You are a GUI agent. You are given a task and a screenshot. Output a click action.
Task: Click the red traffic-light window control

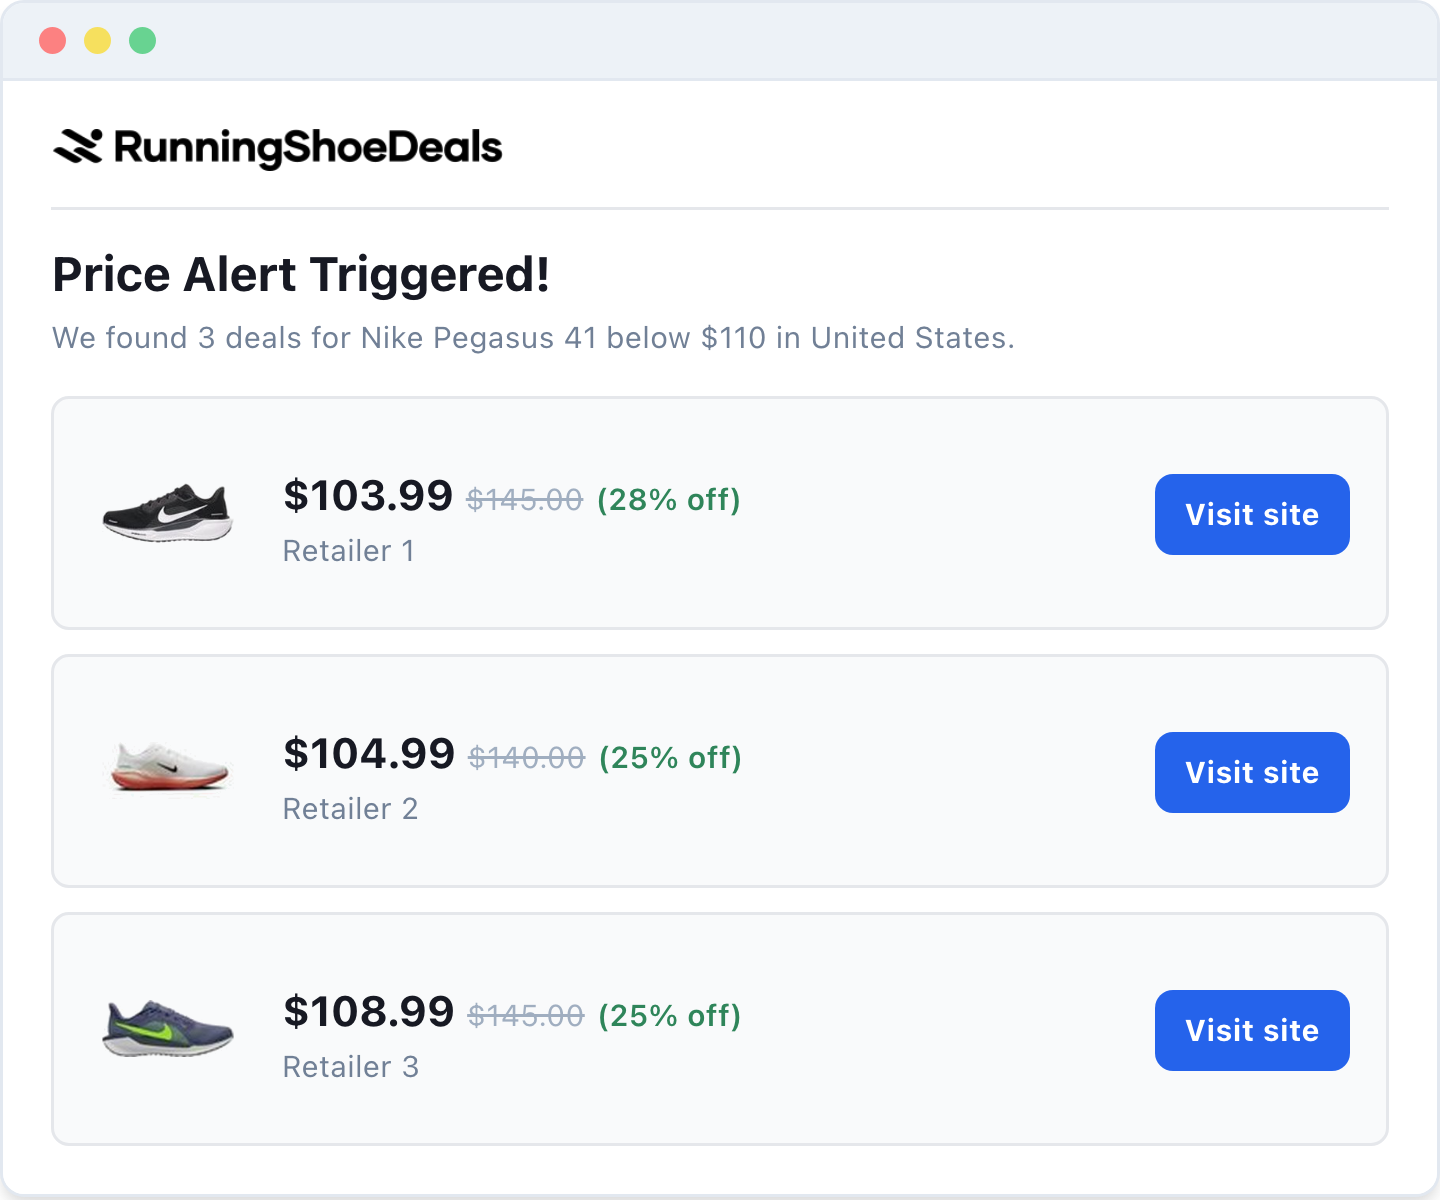click(x=52, y=40)
